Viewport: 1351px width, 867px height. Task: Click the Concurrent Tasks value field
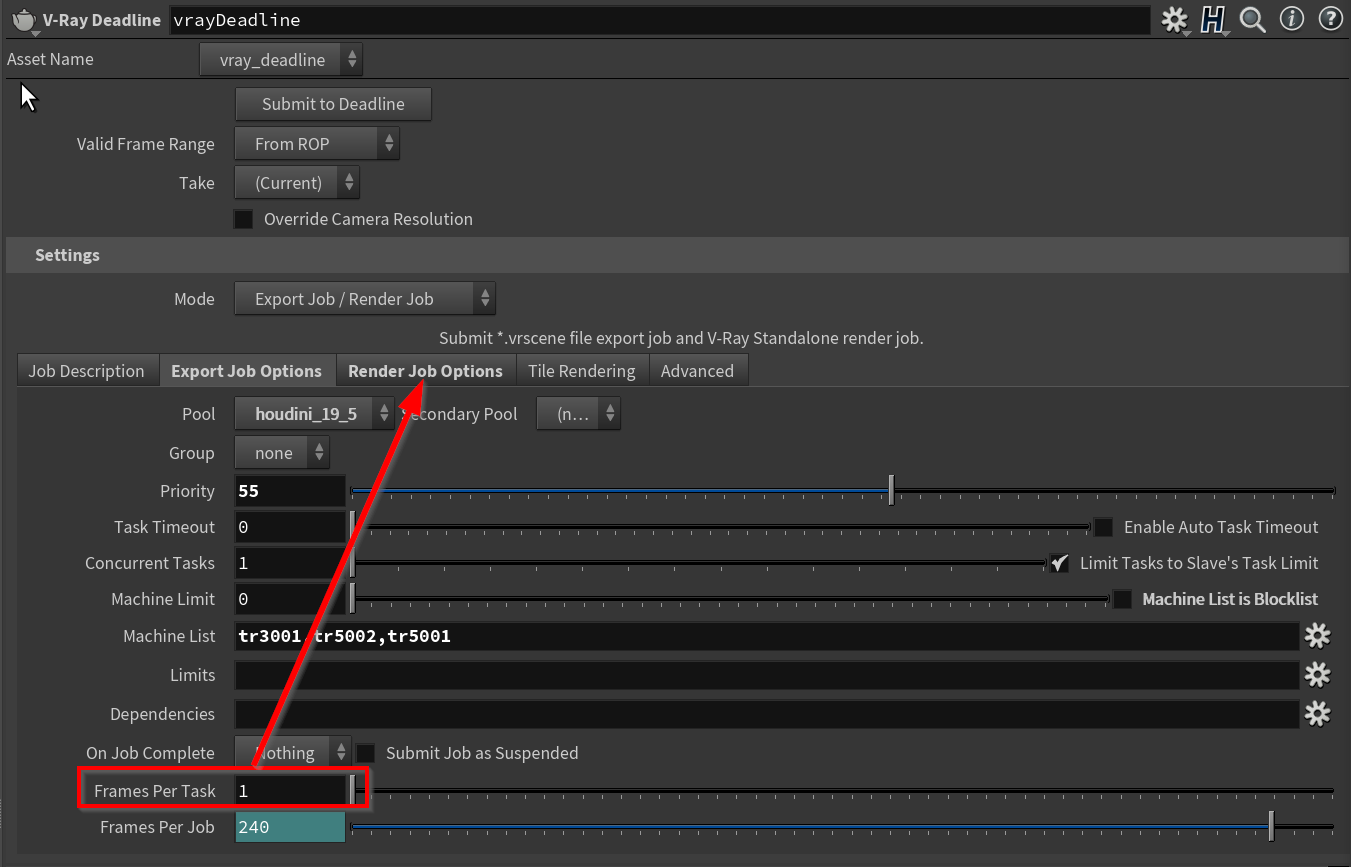pyautogui.click(x=290, y=563)
